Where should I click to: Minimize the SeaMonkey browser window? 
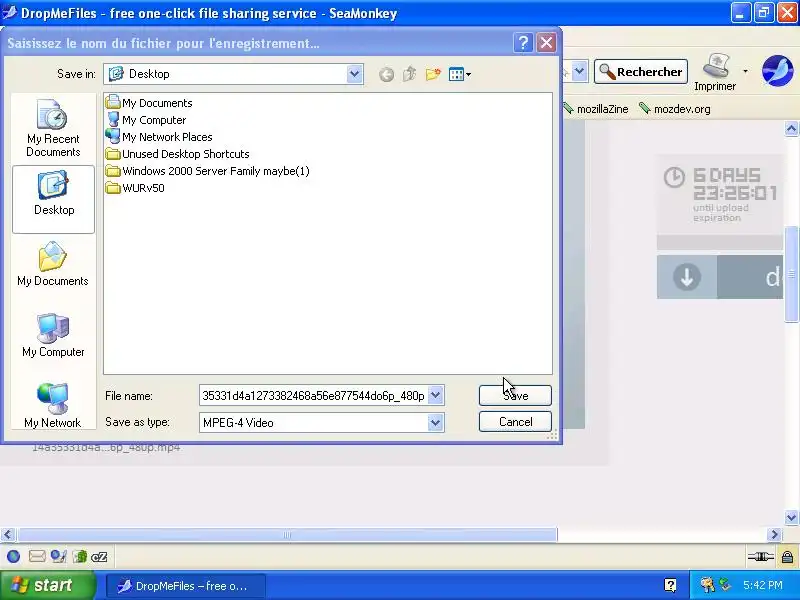coord(740,13)
